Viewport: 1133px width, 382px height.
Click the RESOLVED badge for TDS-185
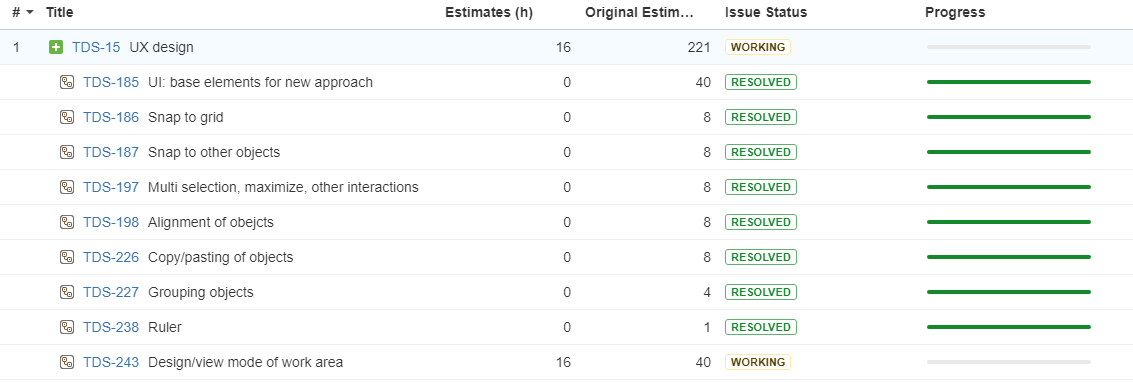tap(761, 82)
